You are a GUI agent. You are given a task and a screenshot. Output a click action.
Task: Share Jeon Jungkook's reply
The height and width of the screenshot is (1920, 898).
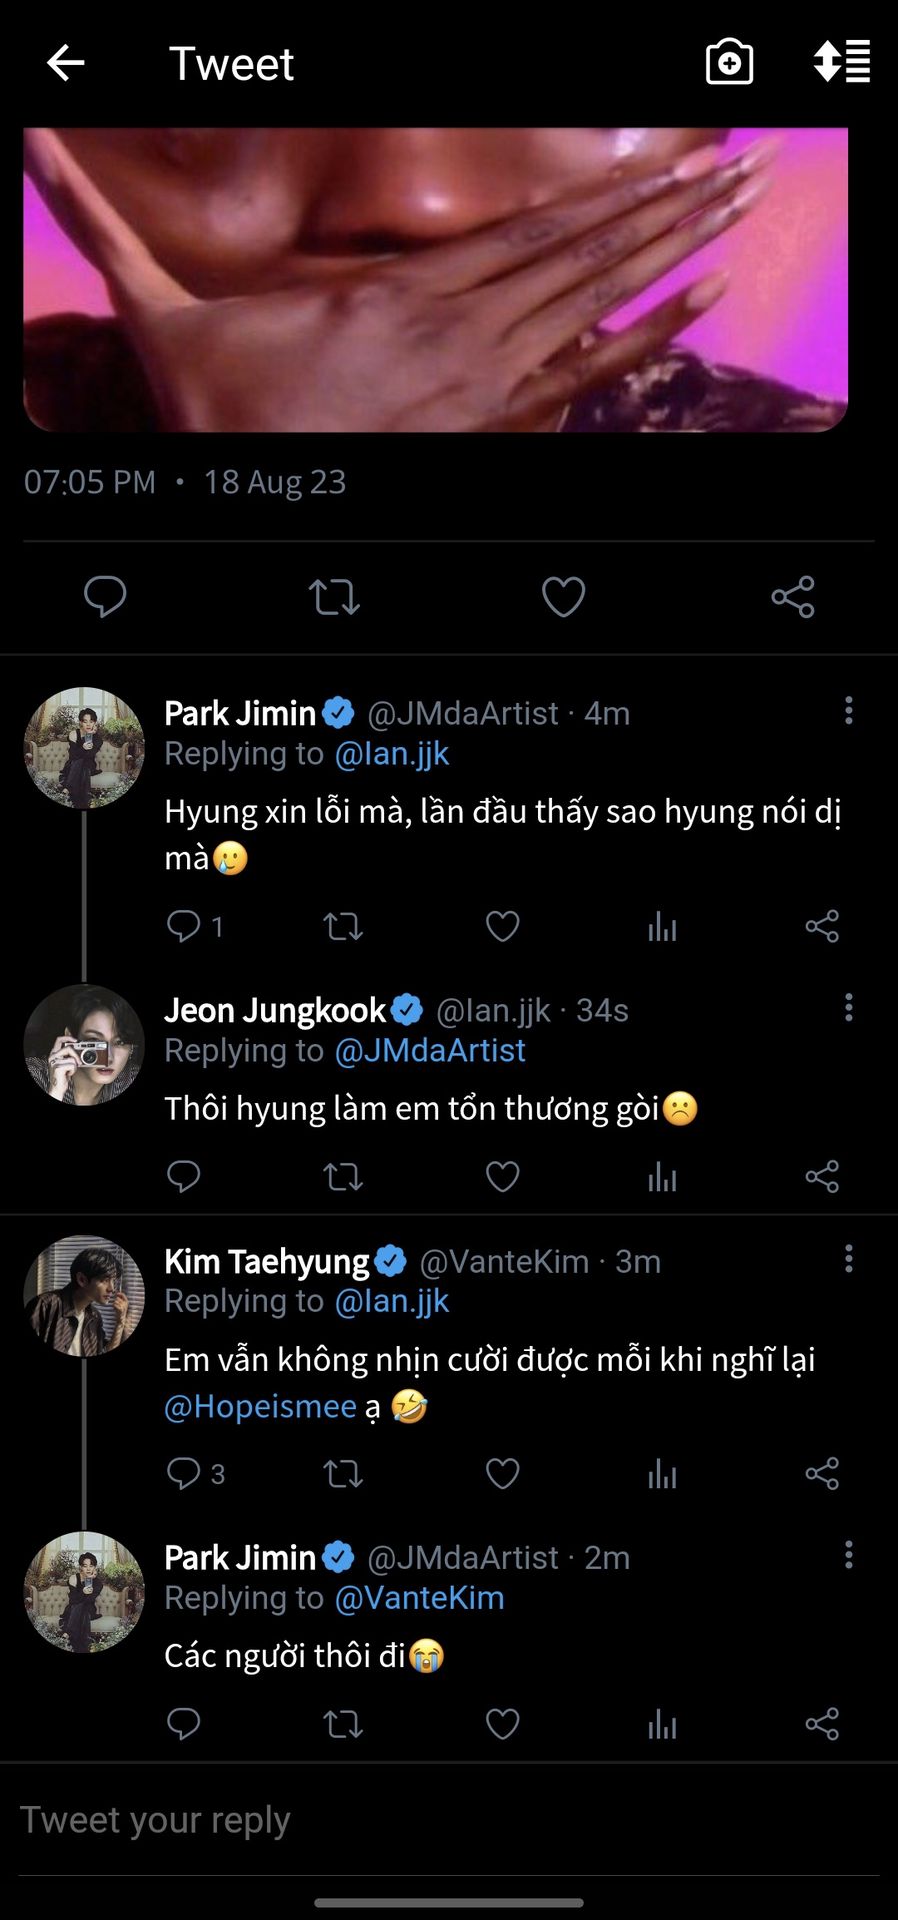pyautogui.click(x=822, y=1176)
